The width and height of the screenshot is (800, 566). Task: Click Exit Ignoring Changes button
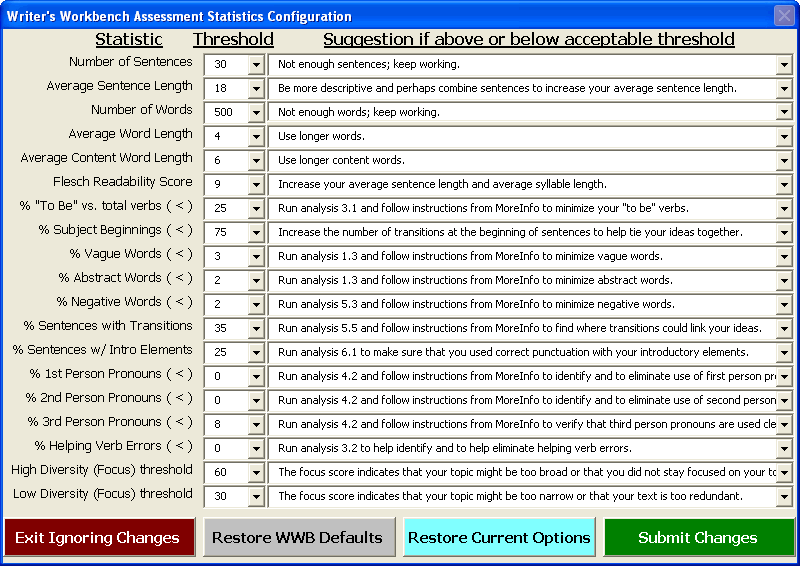point(99,537)
